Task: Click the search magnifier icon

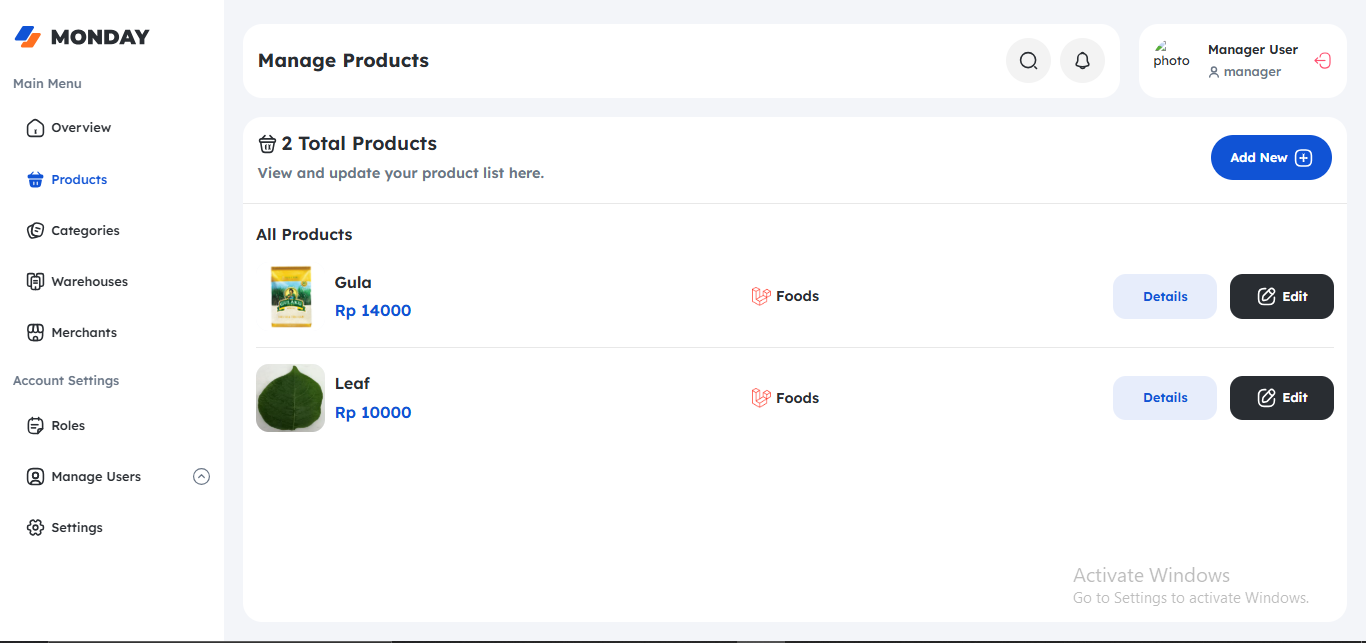Action: point(1028,61)
